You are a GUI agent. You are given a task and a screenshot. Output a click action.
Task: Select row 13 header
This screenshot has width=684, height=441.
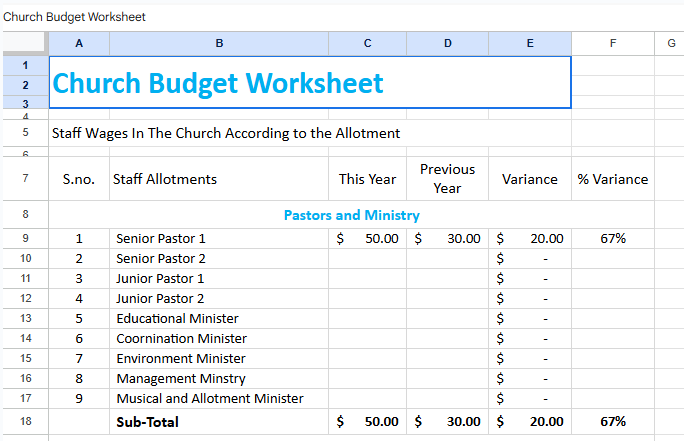[x=25, y=318]
